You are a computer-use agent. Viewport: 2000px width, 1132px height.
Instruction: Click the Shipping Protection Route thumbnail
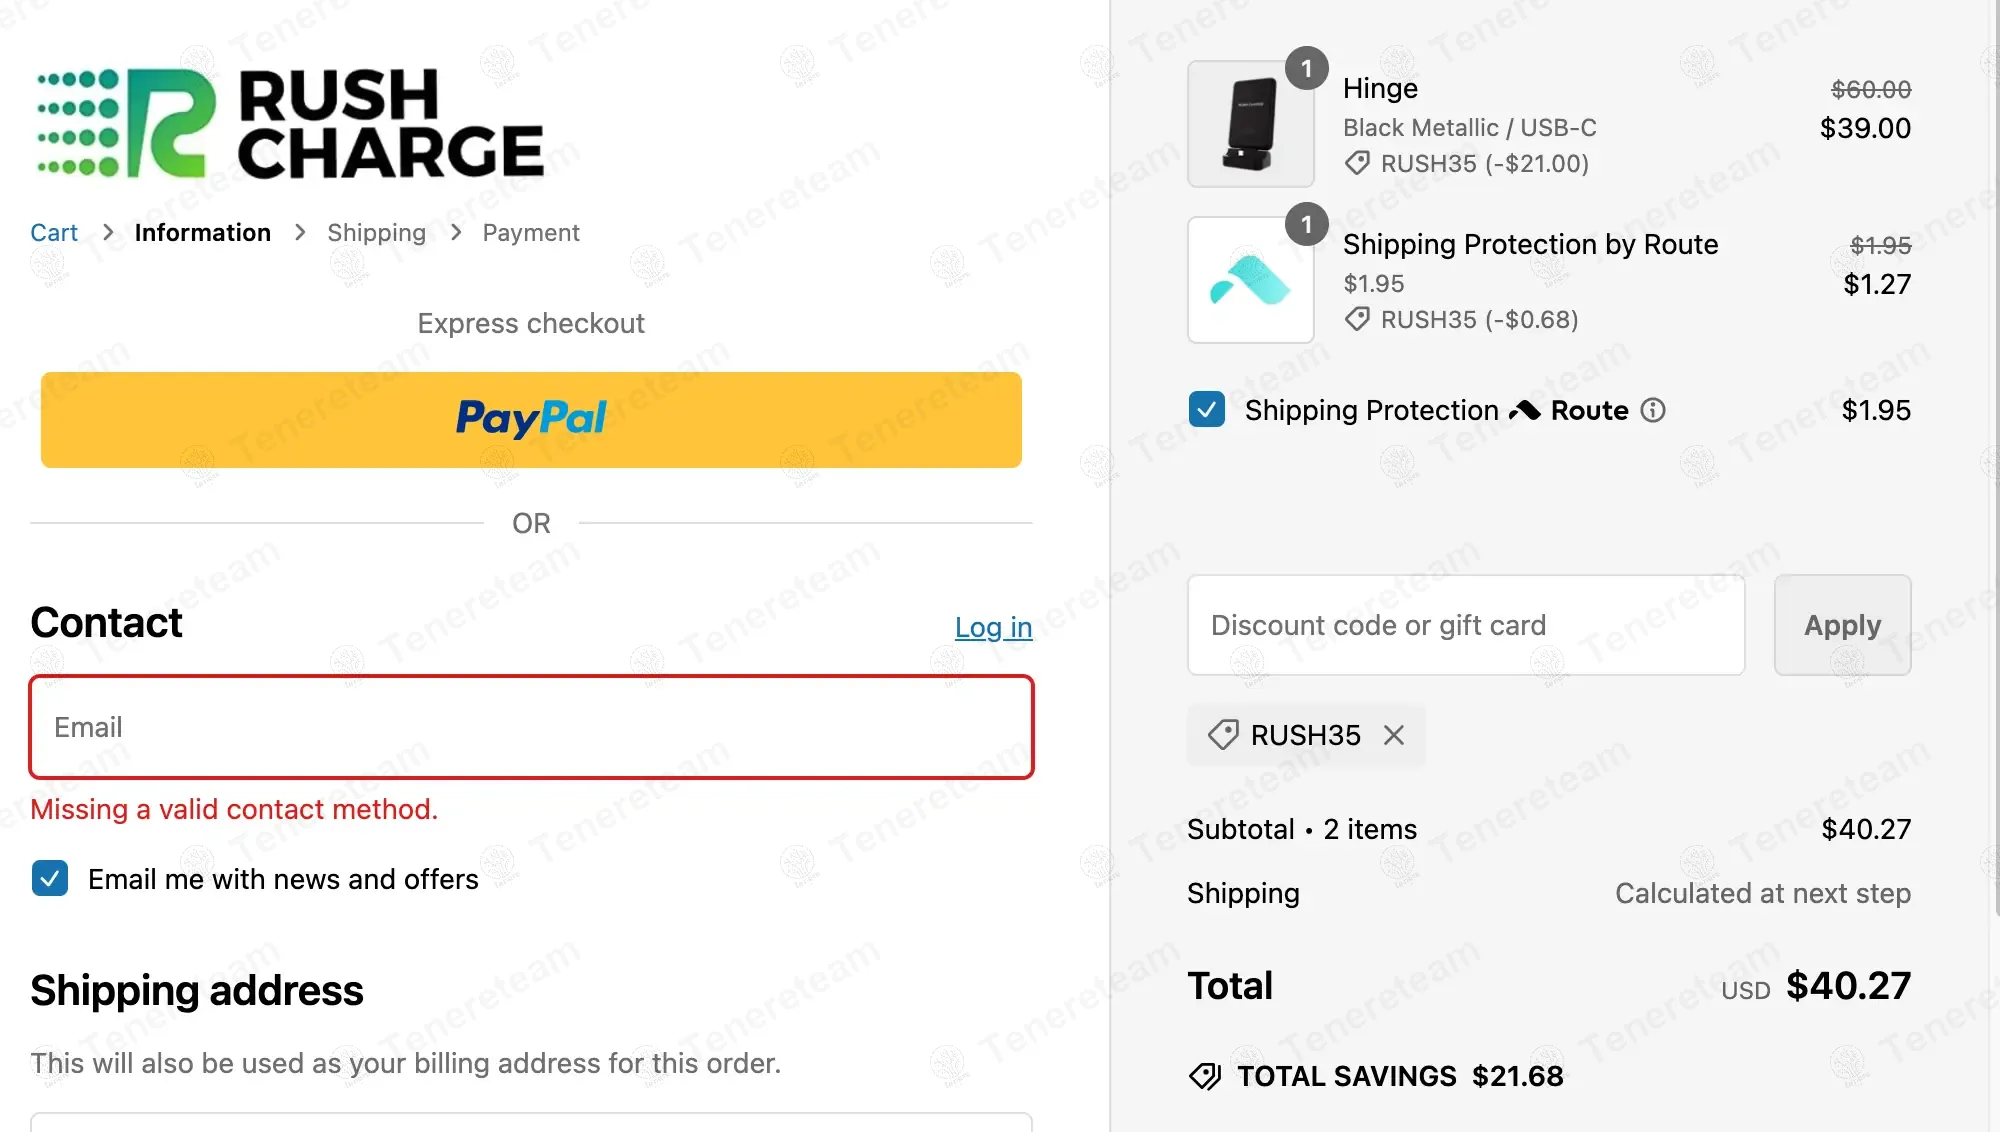pos(1250,280)
